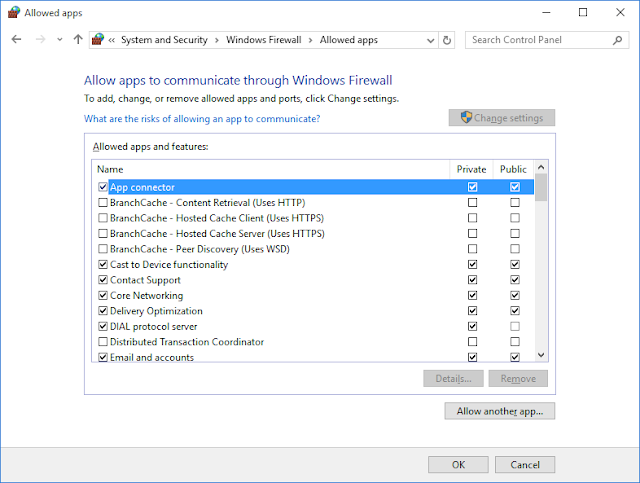This screenshot has height=483, width=640.
Task: Uncheck the Contact Support checkbox
Action: click(x=103, y=280)
